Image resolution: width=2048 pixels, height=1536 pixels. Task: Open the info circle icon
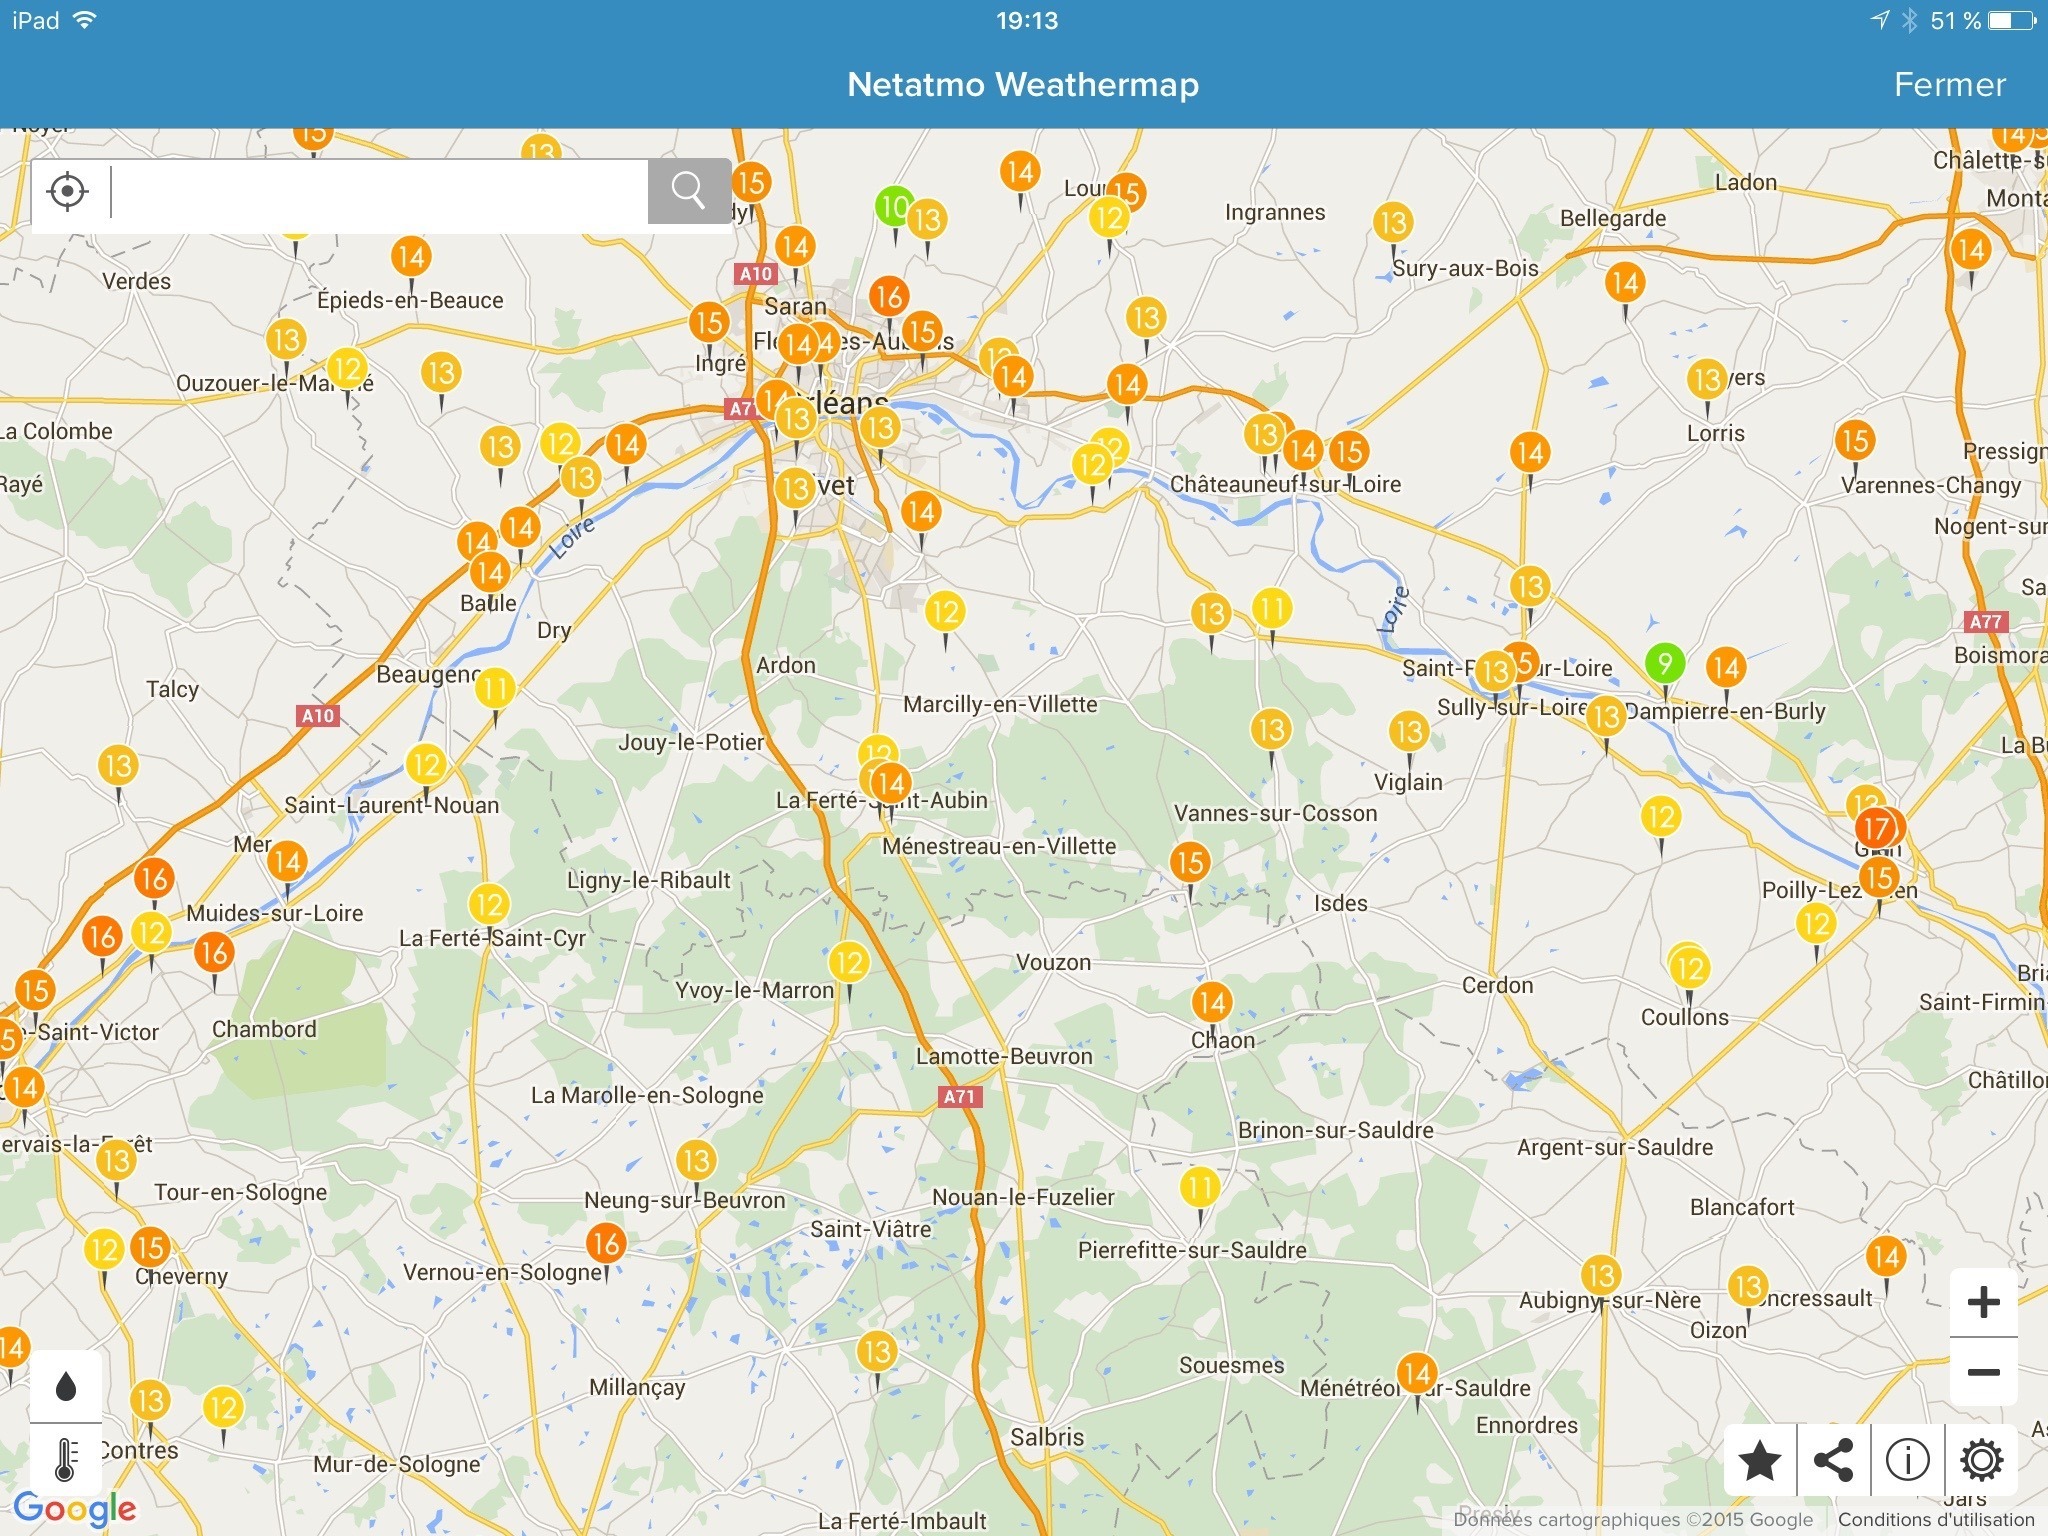1907,1461
